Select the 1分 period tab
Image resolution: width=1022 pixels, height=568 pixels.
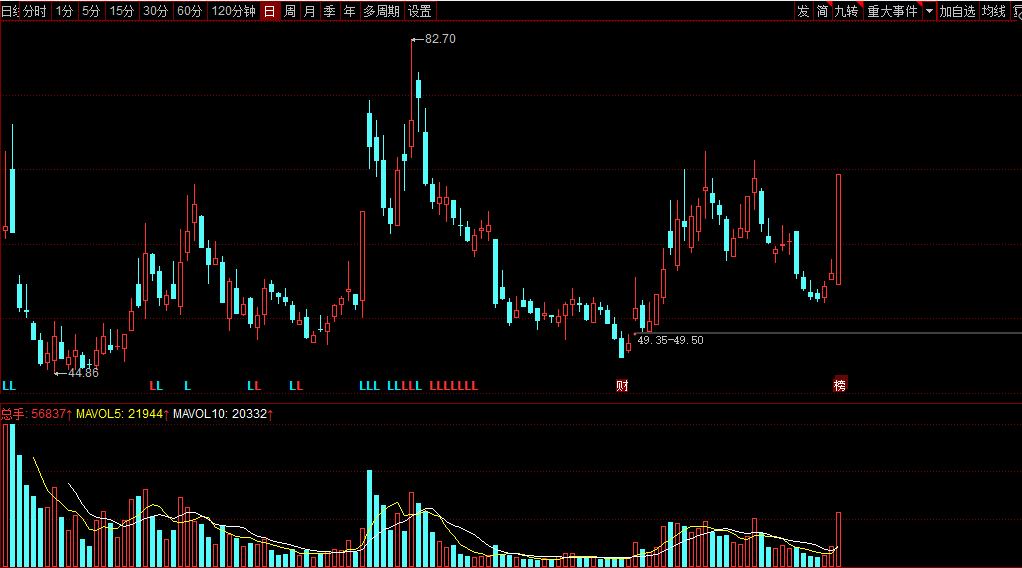click(x=65, y=11)
